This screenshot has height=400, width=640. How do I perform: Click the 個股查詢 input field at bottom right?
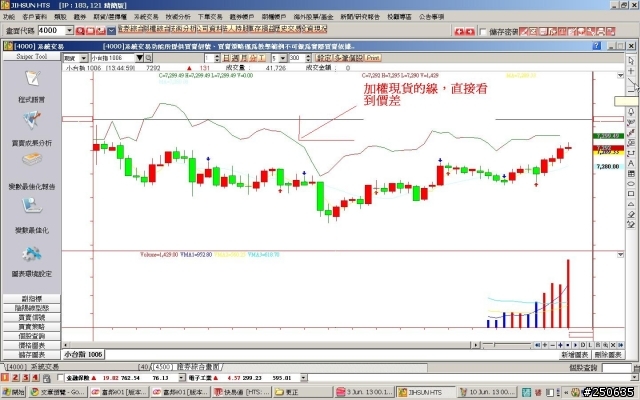click(x=617, y=368)
